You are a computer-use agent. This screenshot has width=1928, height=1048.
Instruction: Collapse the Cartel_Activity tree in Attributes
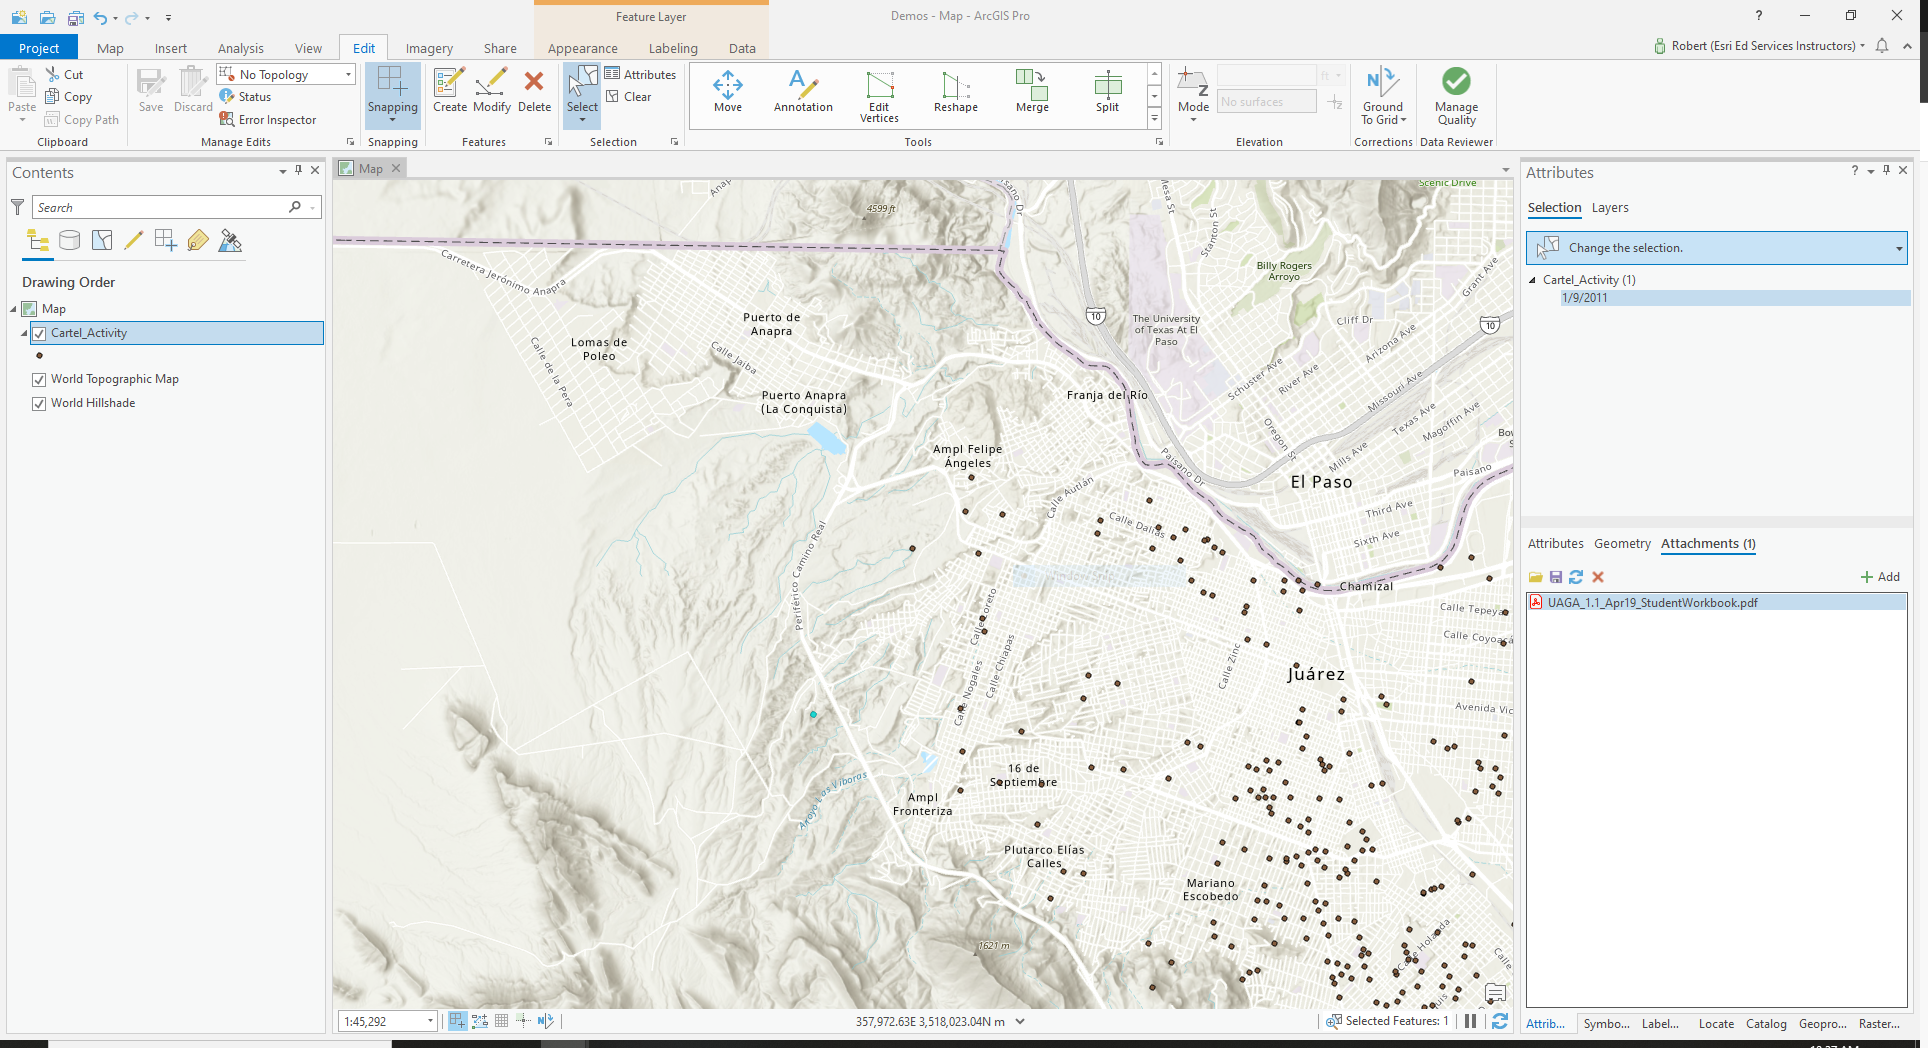click(x=1533, y=279)
